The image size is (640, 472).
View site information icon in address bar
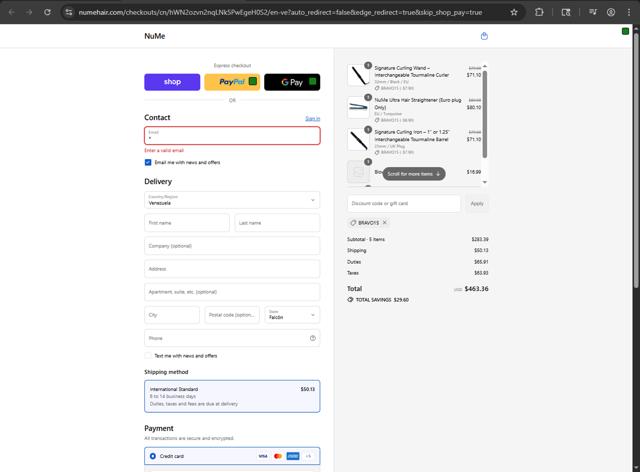69,12
